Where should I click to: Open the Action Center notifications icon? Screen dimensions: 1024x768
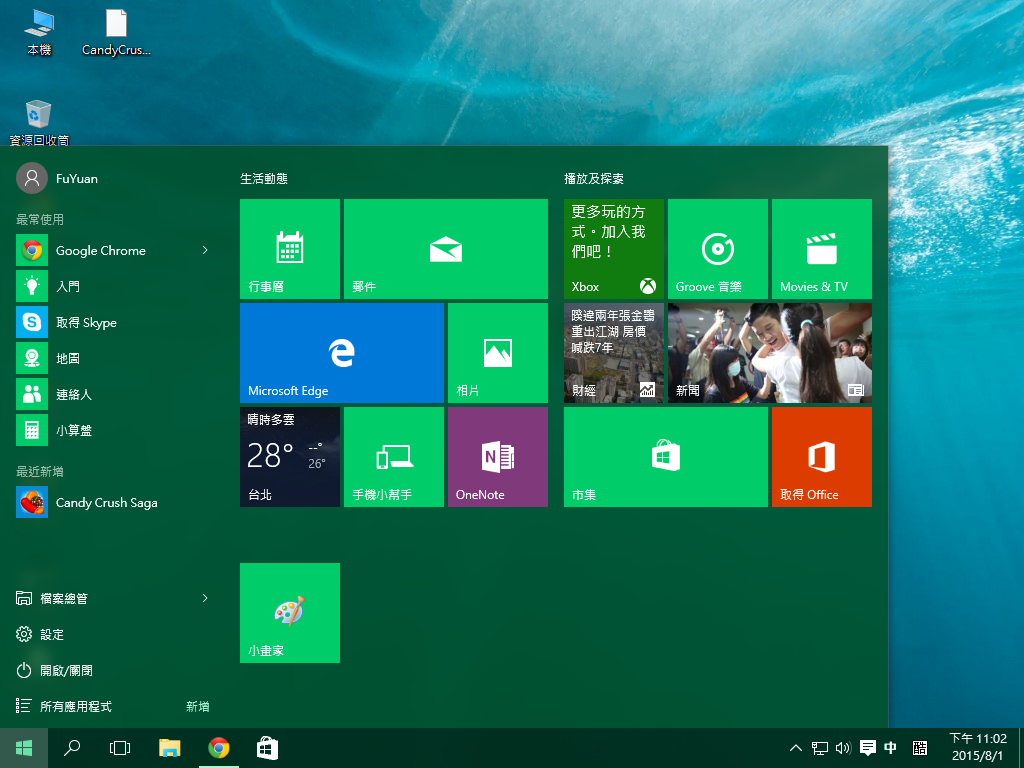point(867,748)
